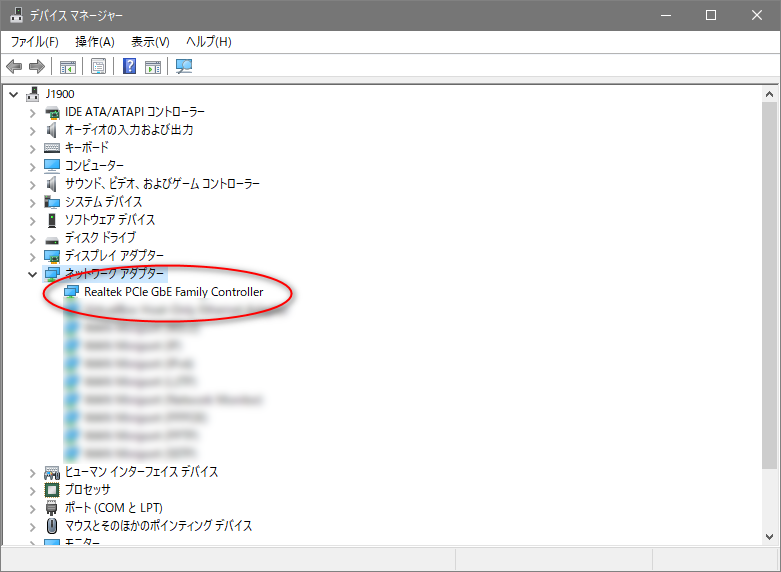The width and height of the screenshot is (781, 572).
Task: Open the ファイル(F) menu
Action: click(x=35, y=42)
